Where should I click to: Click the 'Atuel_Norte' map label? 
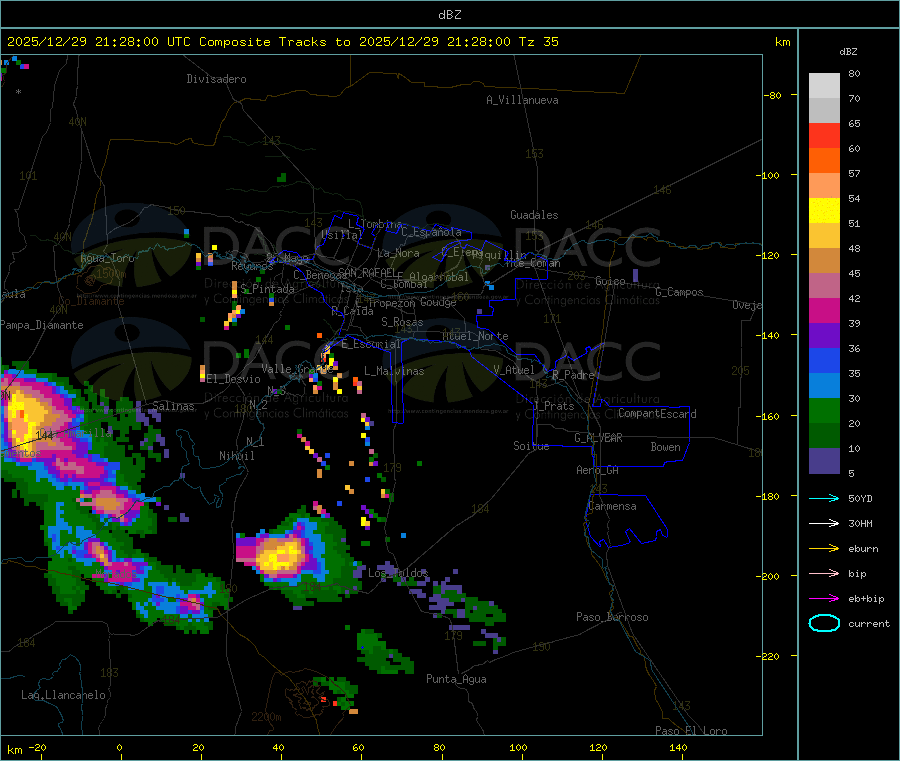[x=475, y=336]
